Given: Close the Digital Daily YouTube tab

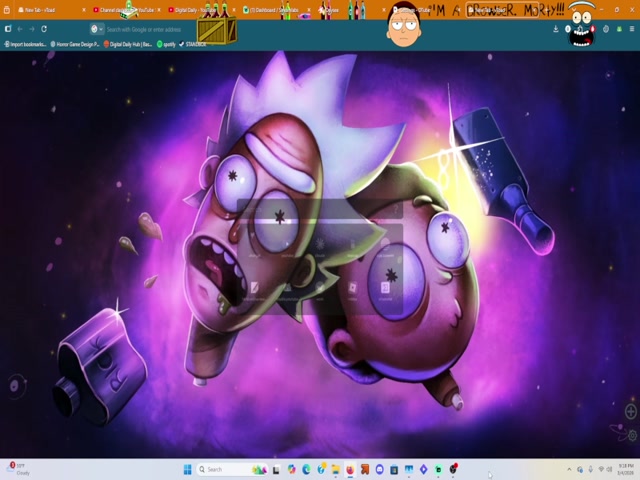Looking at the screenshot, I should click(x=234, y=10).
